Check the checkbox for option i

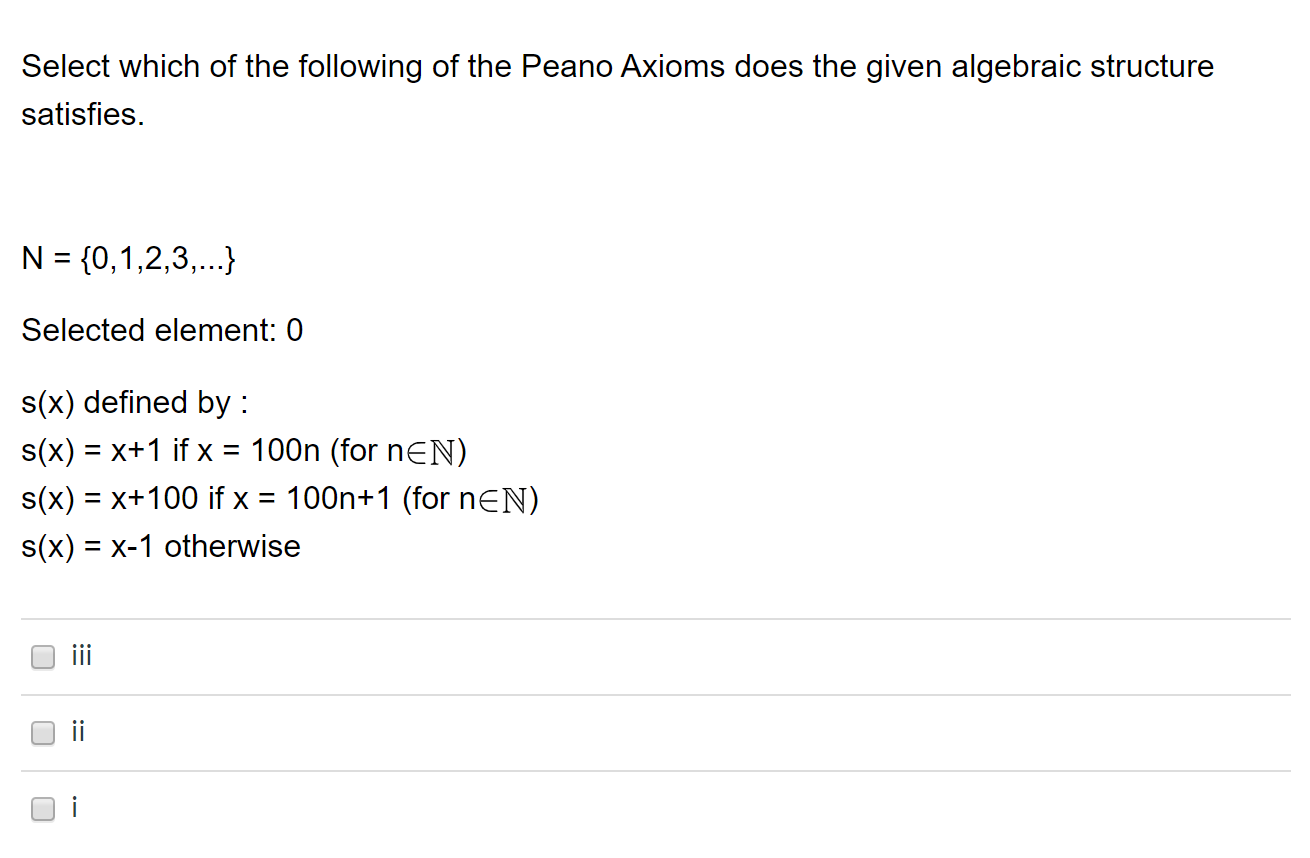pos(42,809)
